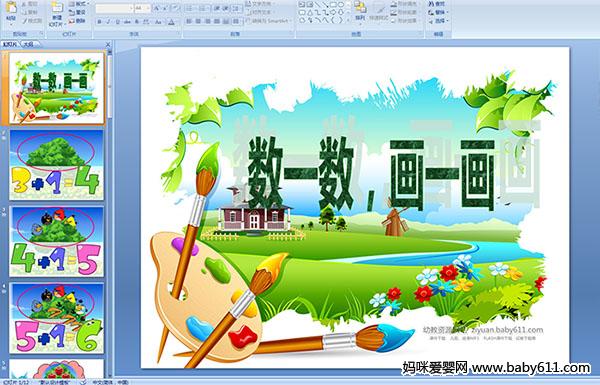The width and height of the screenshot is (600, 385).
Task: Click the New Slide button
Action: pyautogui.click(x=57, y=14)
